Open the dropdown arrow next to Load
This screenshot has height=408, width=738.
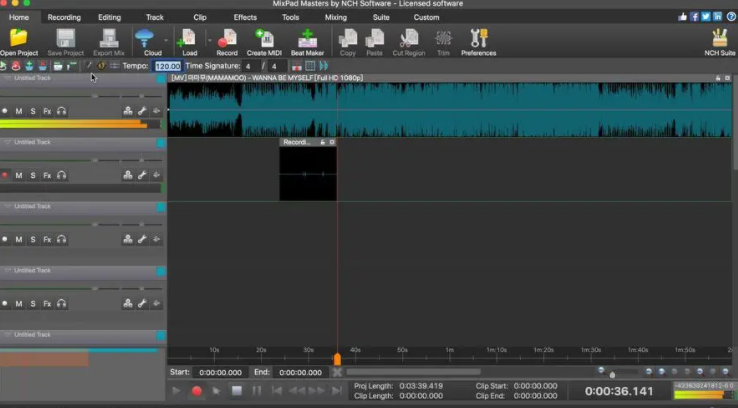pyautogui.click(x=209, y=40)
